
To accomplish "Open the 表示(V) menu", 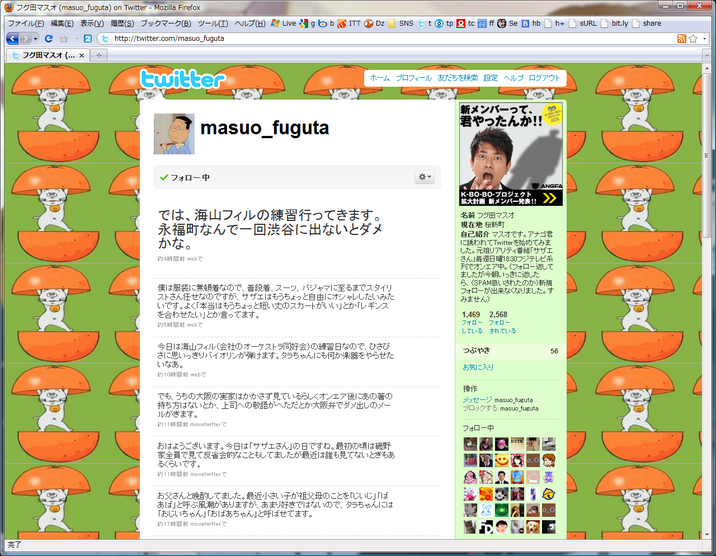I will (x=92, y=23).
